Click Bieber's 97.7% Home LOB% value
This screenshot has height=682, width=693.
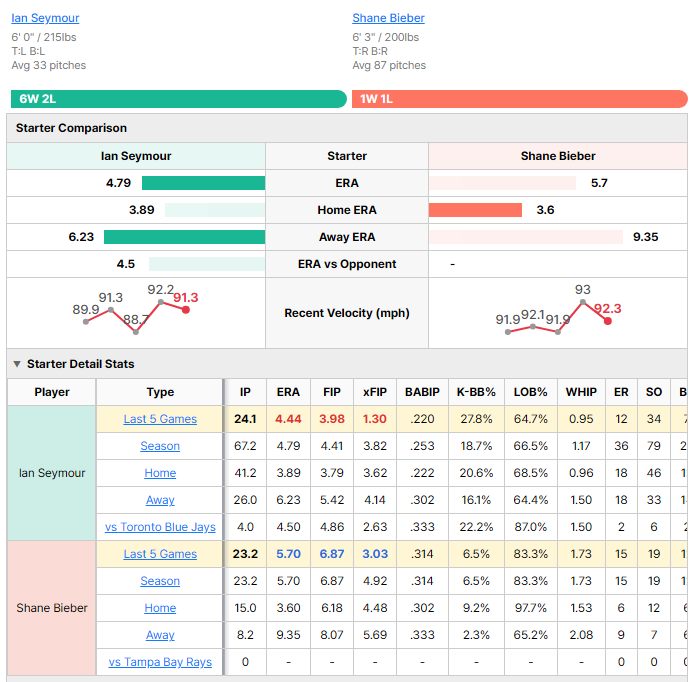pyautogui.click(x=530, y=608)
